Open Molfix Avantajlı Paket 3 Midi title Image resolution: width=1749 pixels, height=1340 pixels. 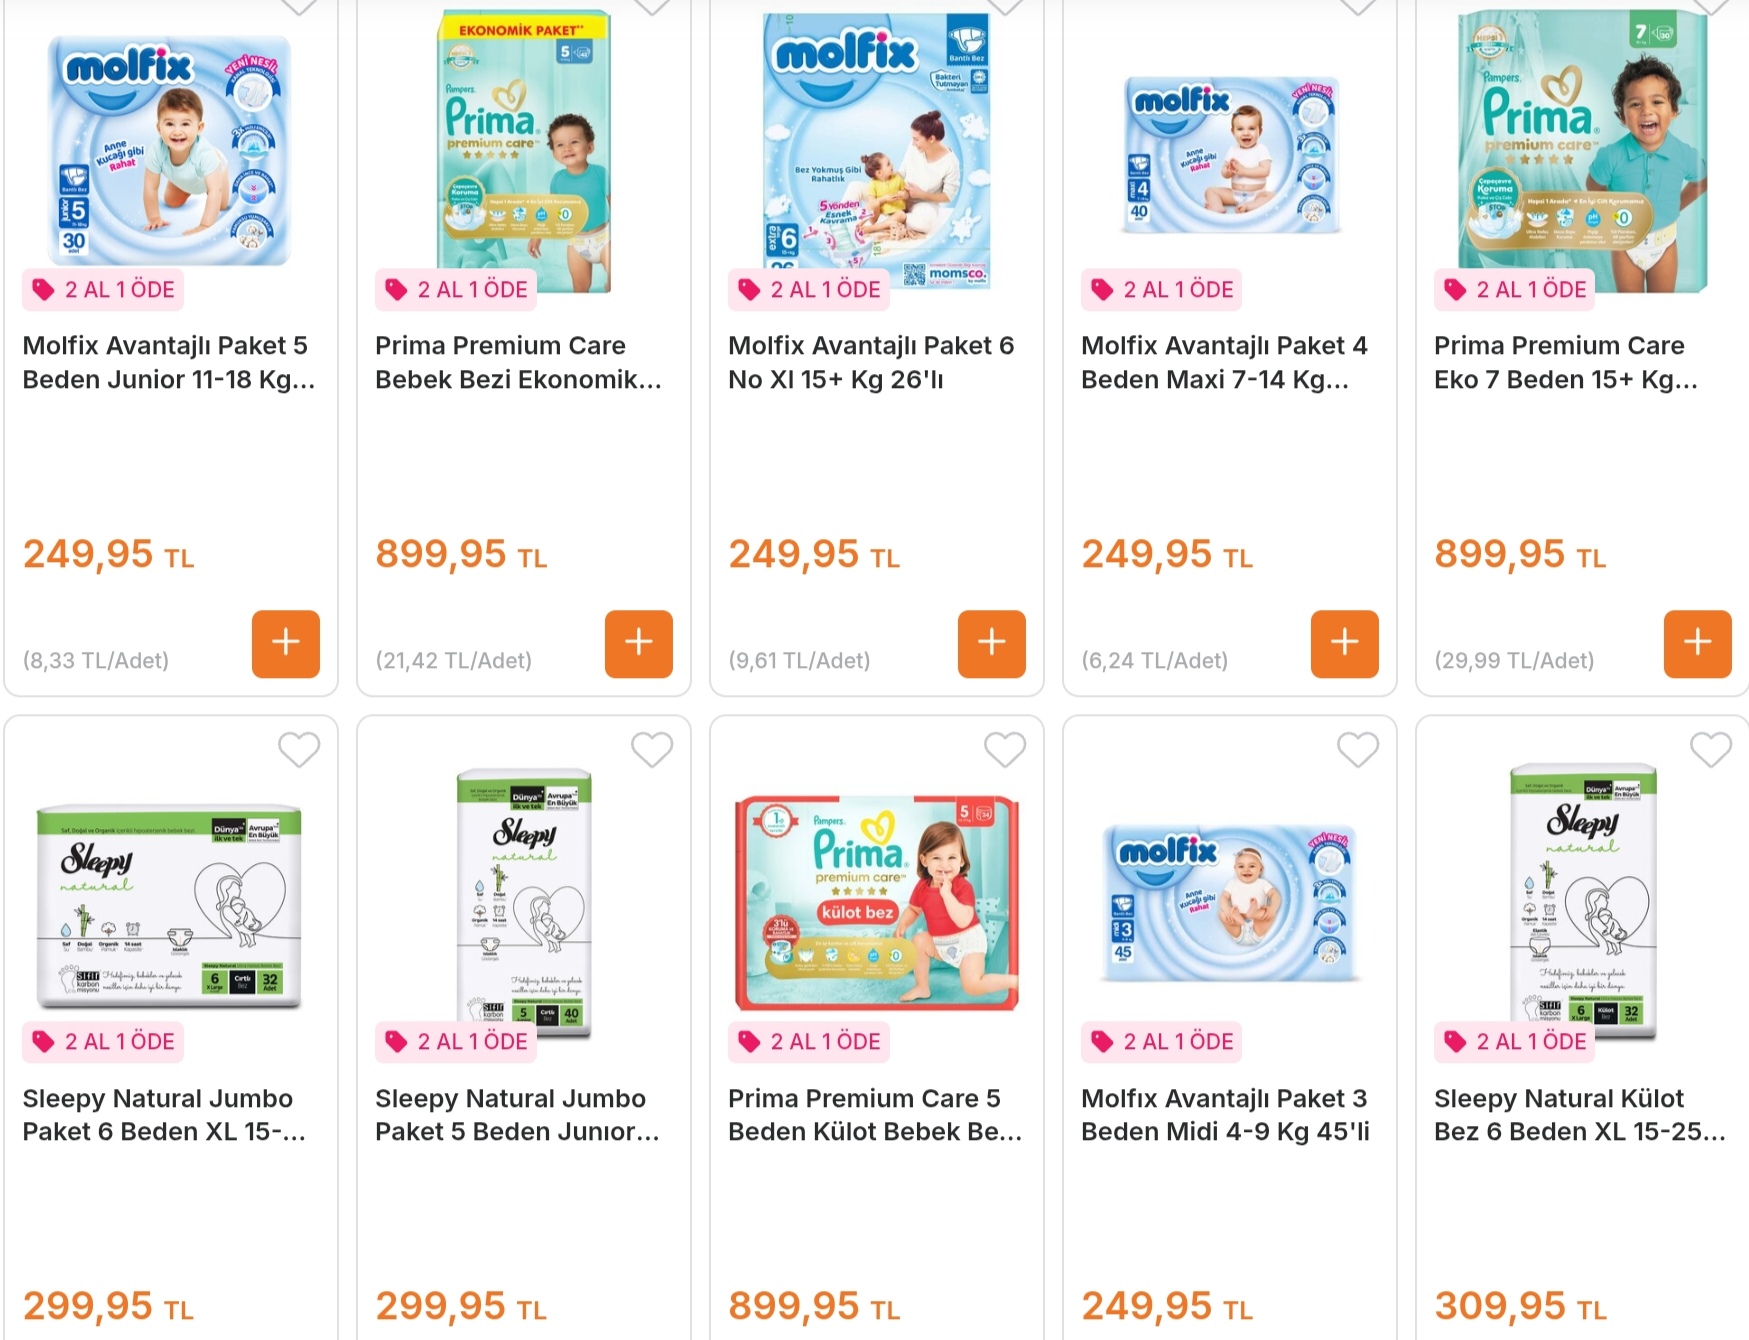coord(1226,1115)
